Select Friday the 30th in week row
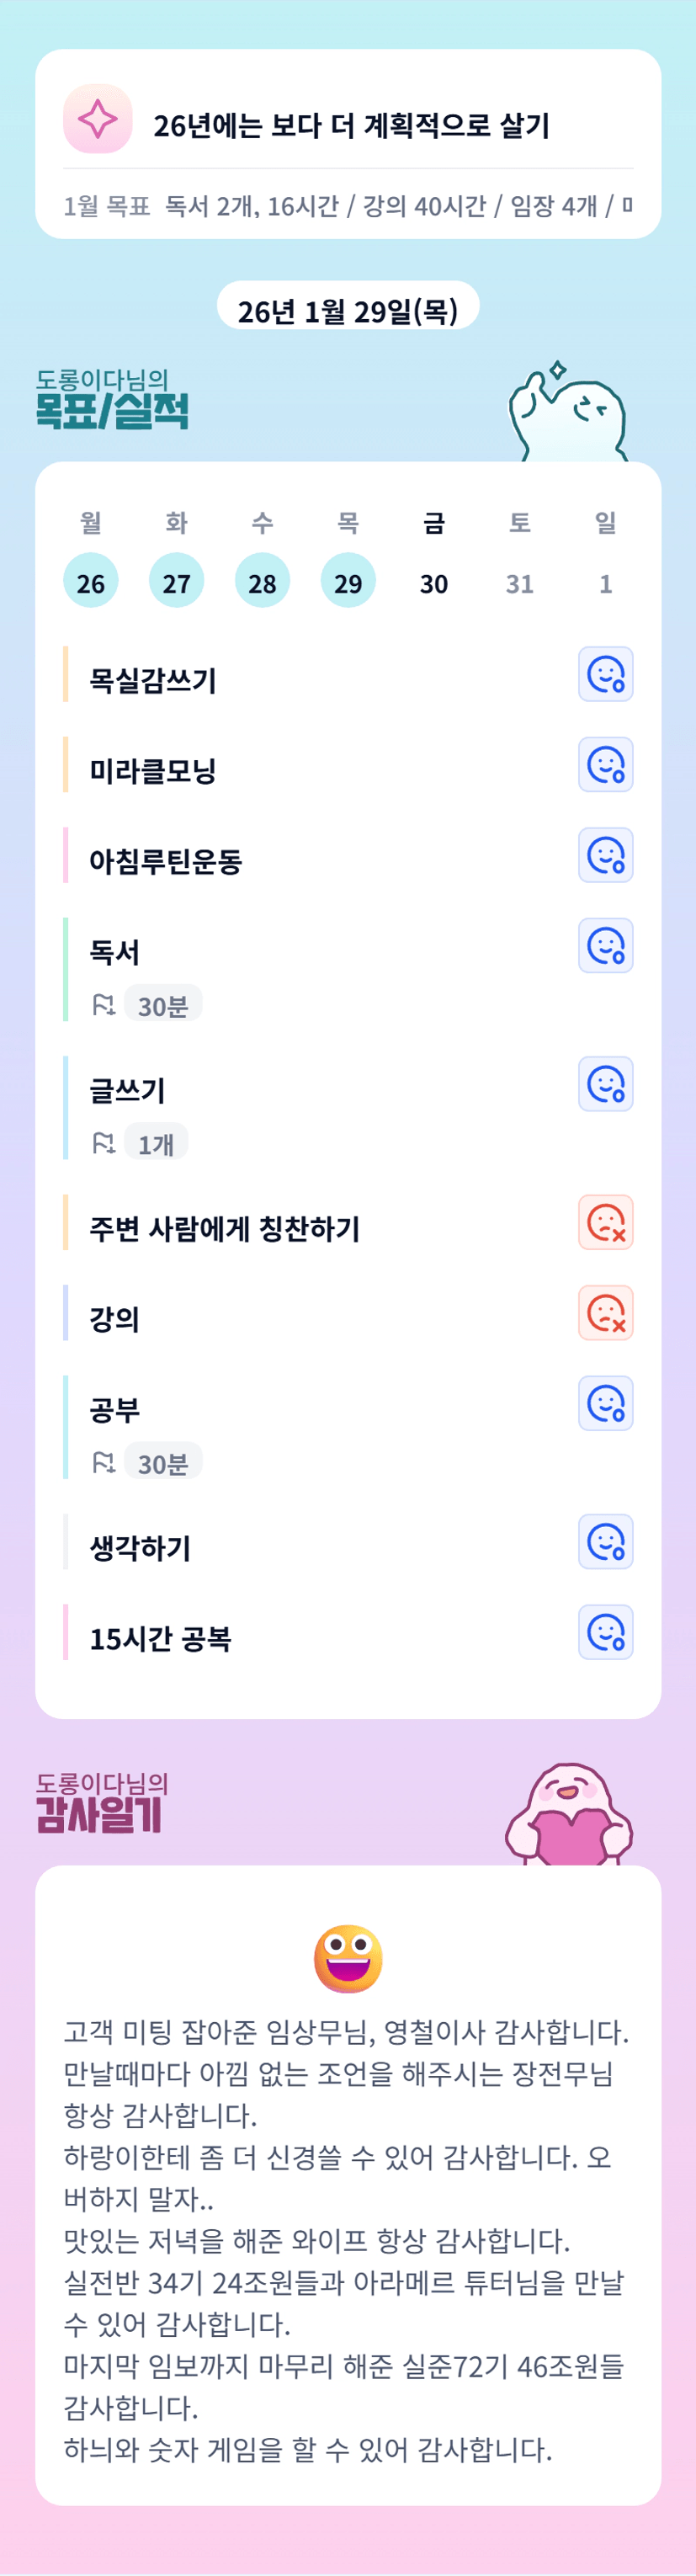Viewport: 696px width, 2576px height. [433, 583]
